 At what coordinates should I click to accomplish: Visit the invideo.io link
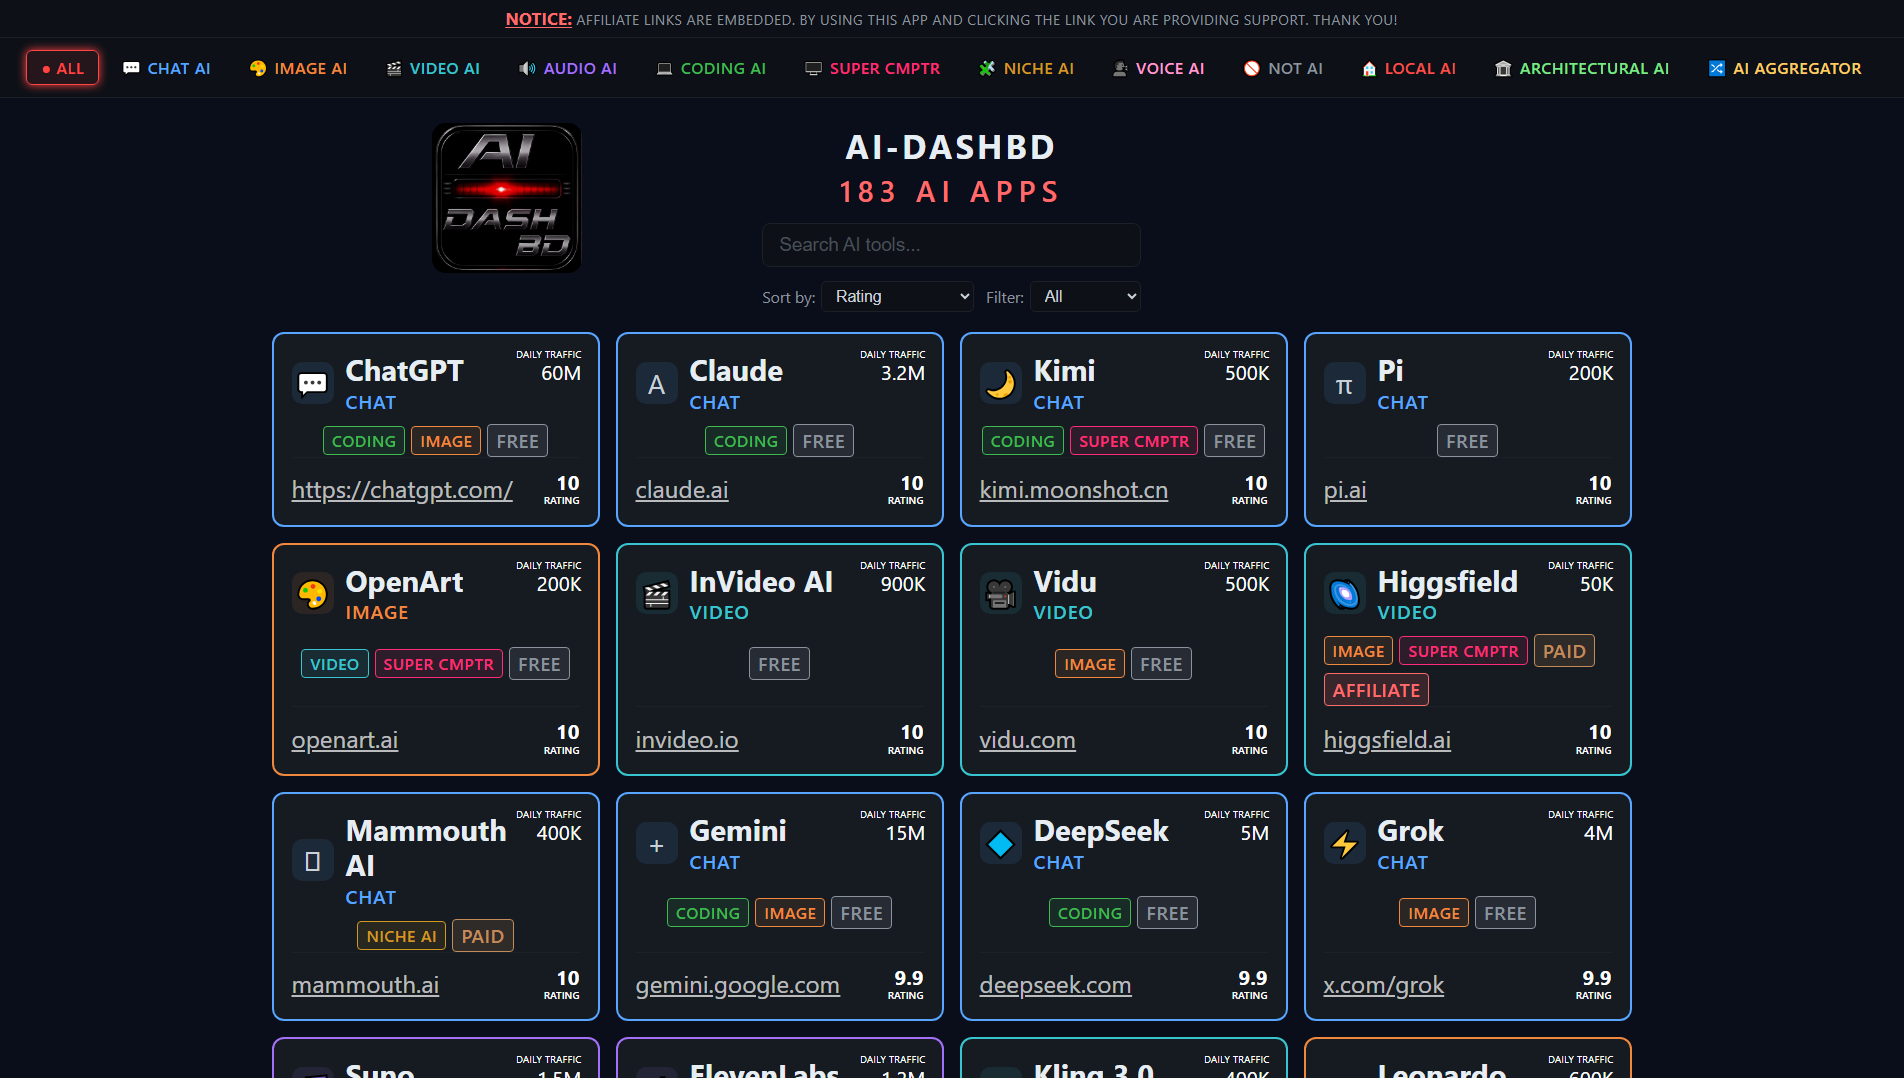[687, 740]
